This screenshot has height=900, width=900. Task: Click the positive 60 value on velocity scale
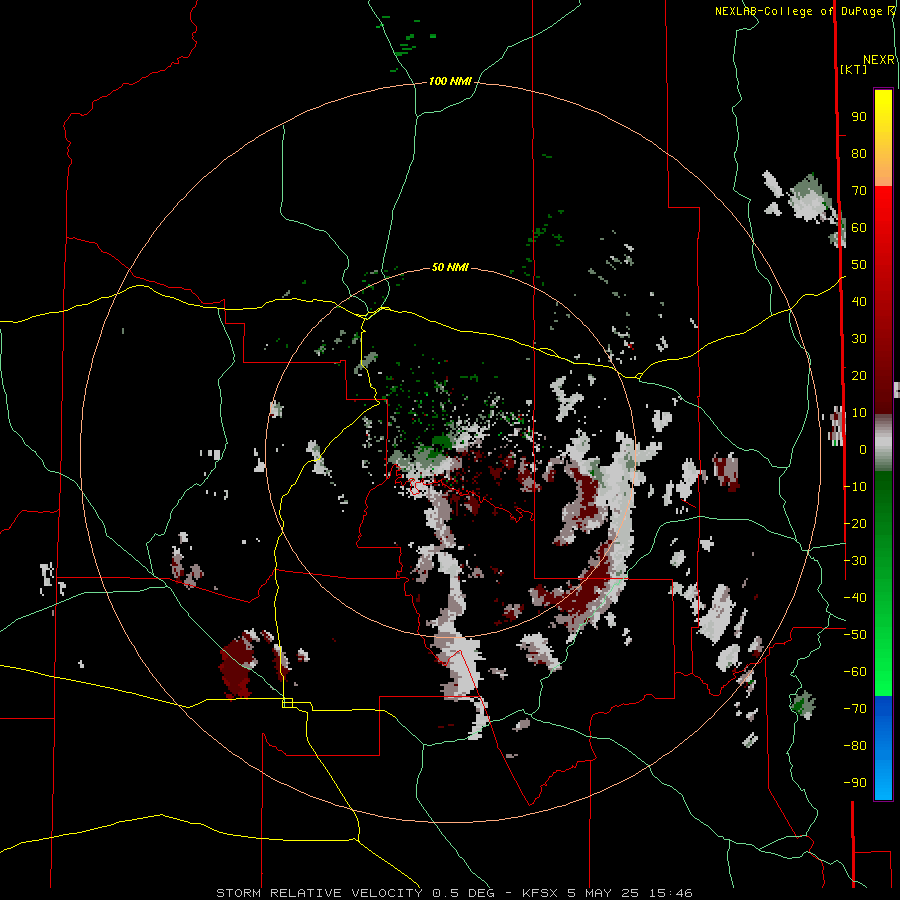(859, 227)
